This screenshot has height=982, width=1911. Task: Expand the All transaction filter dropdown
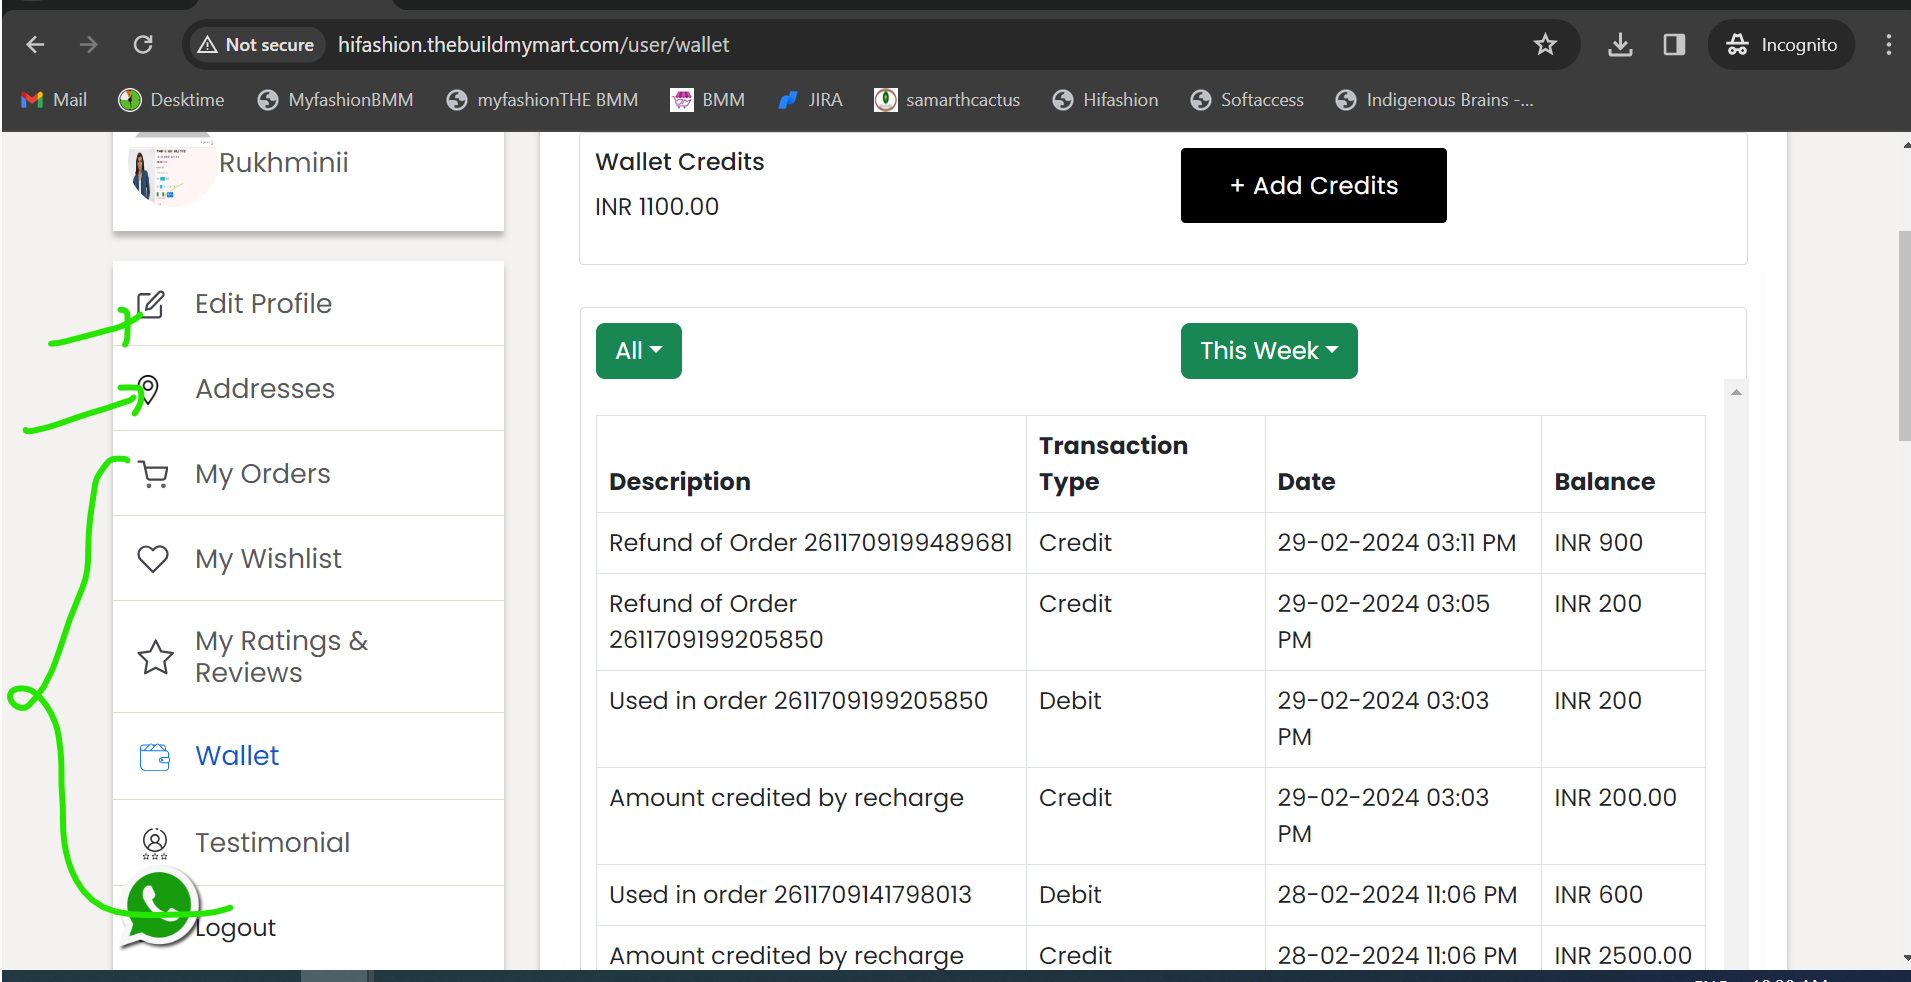pyautogui.click(x=639, y=351)
